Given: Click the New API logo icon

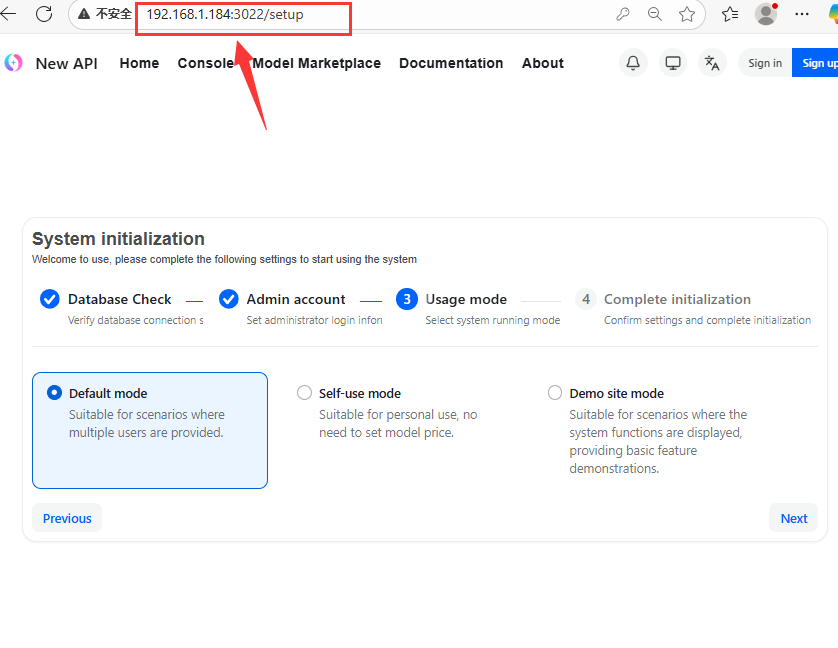Looking at the screenshot, I should [14, 63].
